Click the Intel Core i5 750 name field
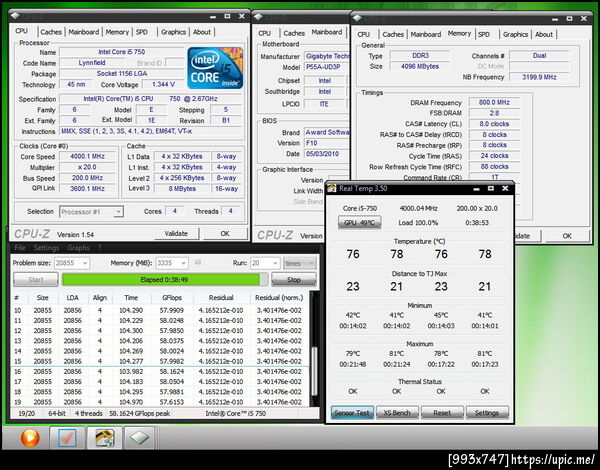600x470 pixels. (122, 52)
